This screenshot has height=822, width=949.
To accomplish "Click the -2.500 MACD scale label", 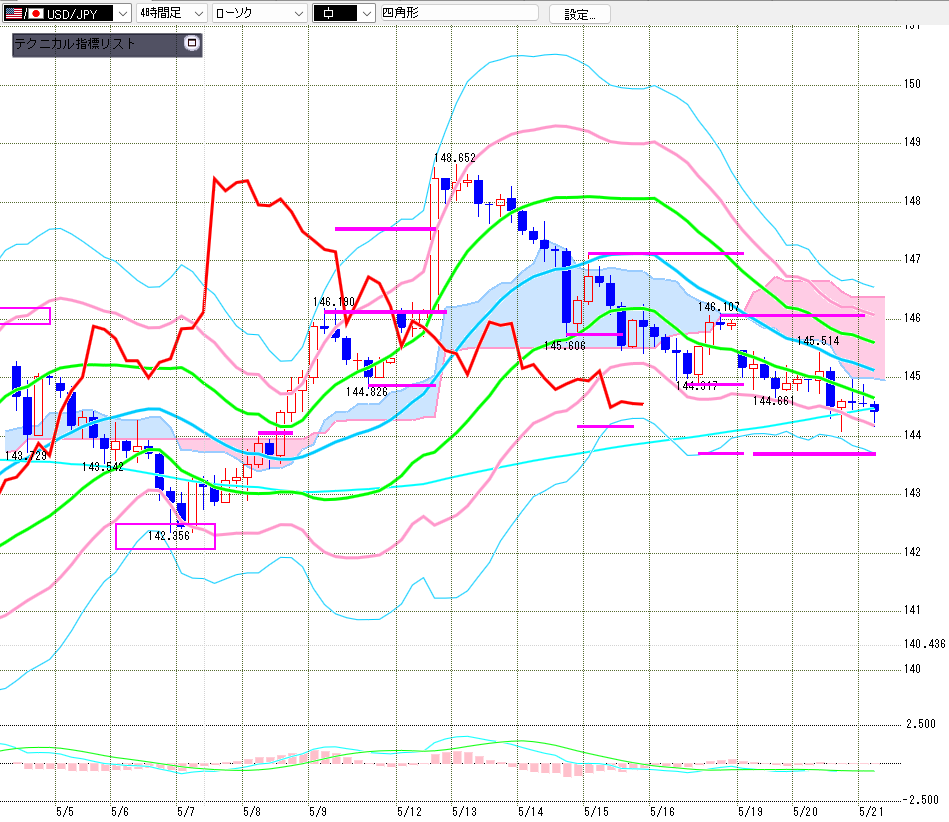I will 921,800.
